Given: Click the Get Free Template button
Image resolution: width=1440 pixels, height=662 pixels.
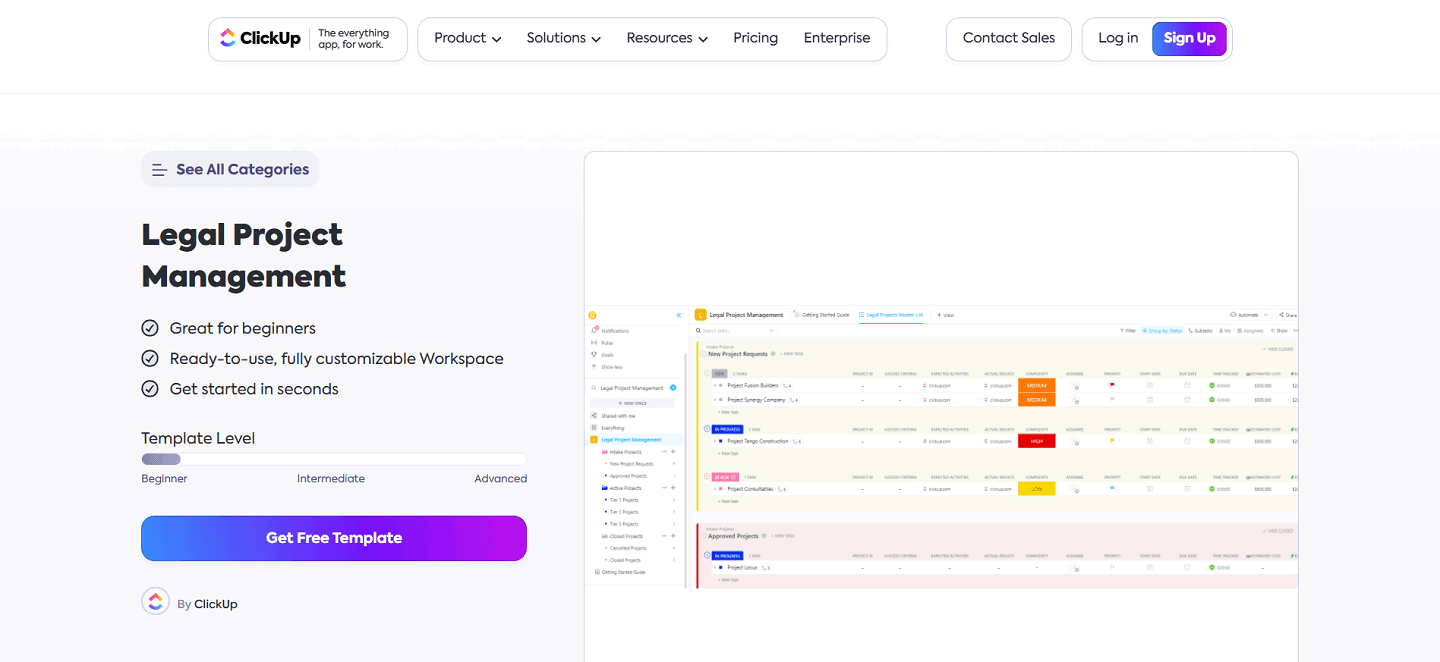Looking at the screenshot, I should (334, 537).
